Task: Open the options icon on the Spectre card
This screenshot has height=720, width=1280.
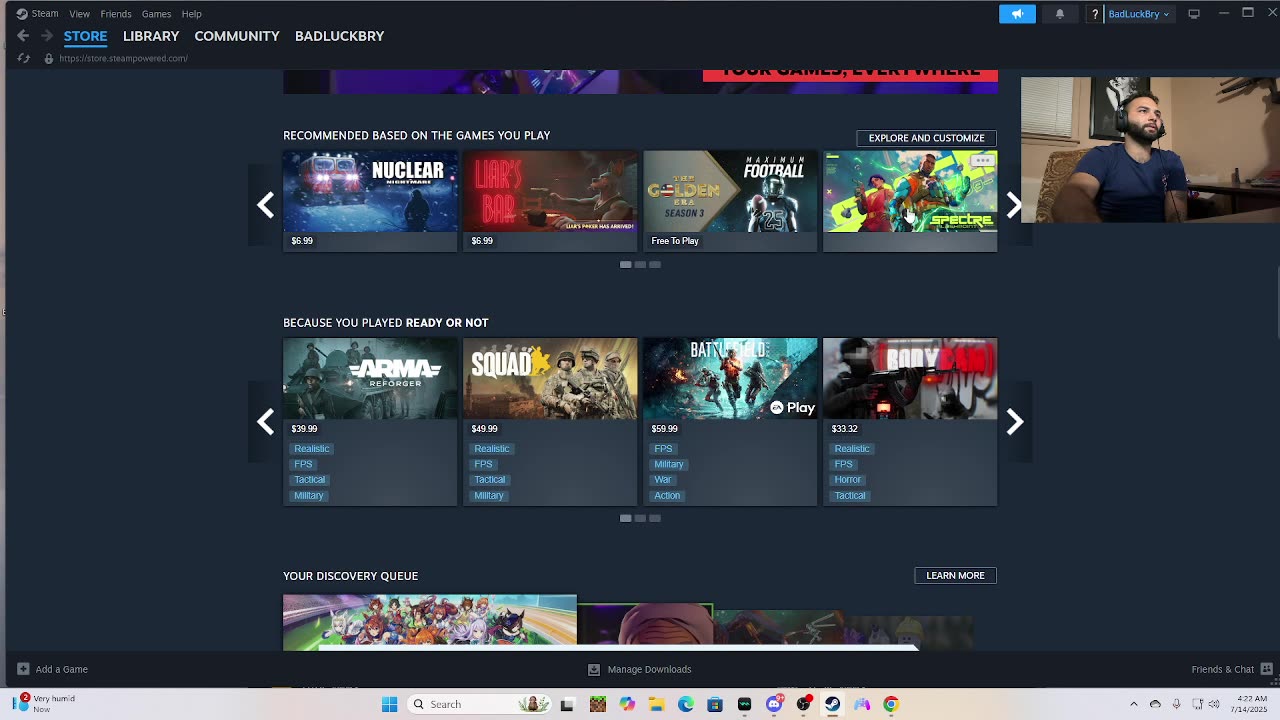Action: click(x=983, y=160)
